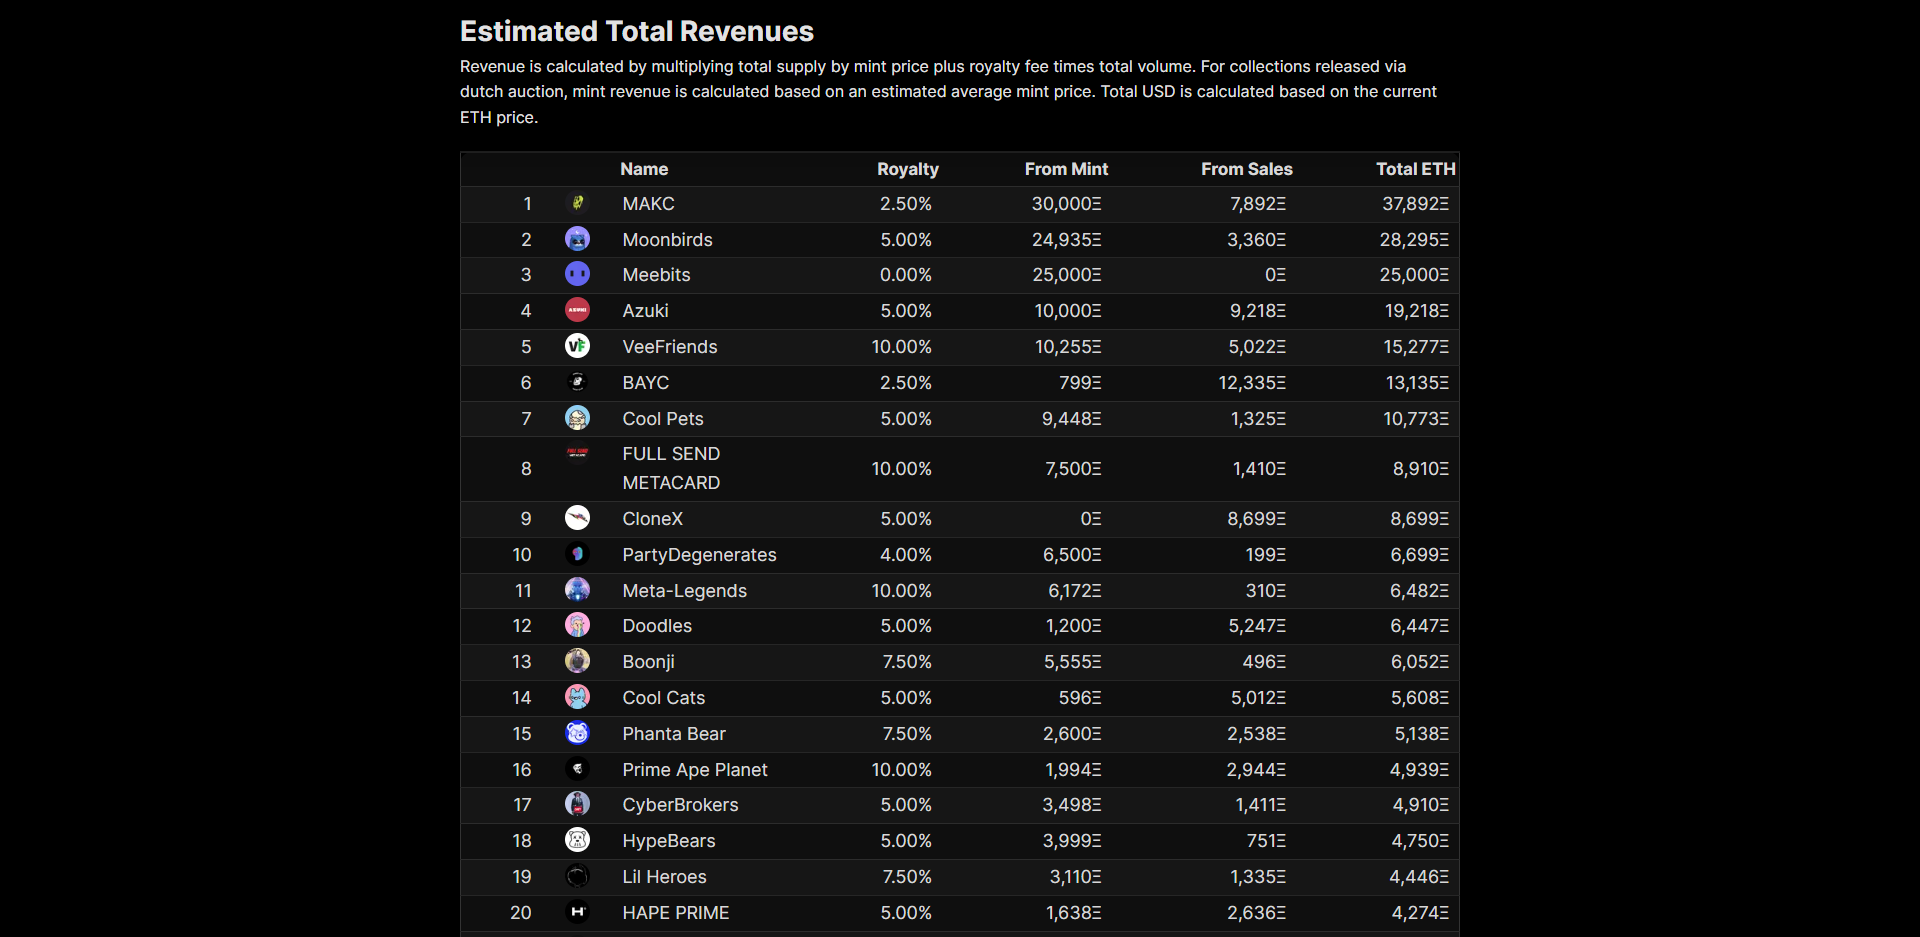
Task: Click Cool Pets total of 10,773Ξ
Action: coord(1416,419)
